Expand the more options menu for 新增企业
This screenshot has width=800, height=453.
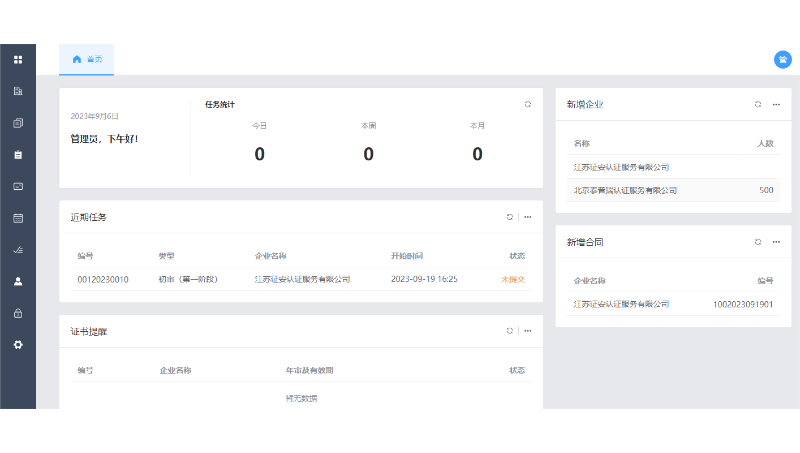pos(776,104)
